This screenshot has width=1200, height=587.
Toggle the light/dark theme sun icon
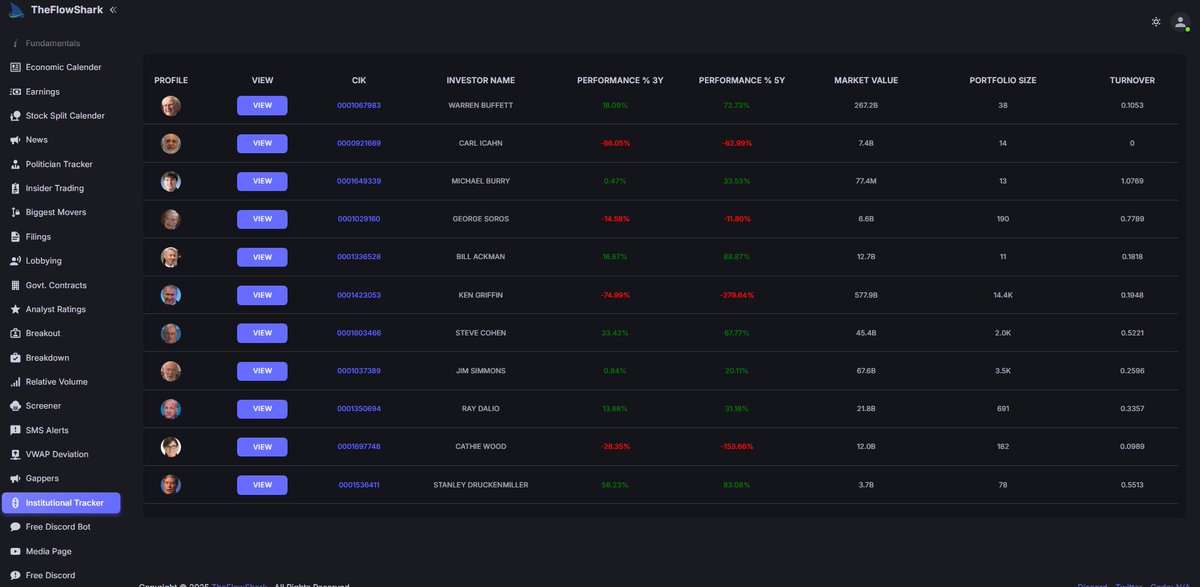(1156, 22)
